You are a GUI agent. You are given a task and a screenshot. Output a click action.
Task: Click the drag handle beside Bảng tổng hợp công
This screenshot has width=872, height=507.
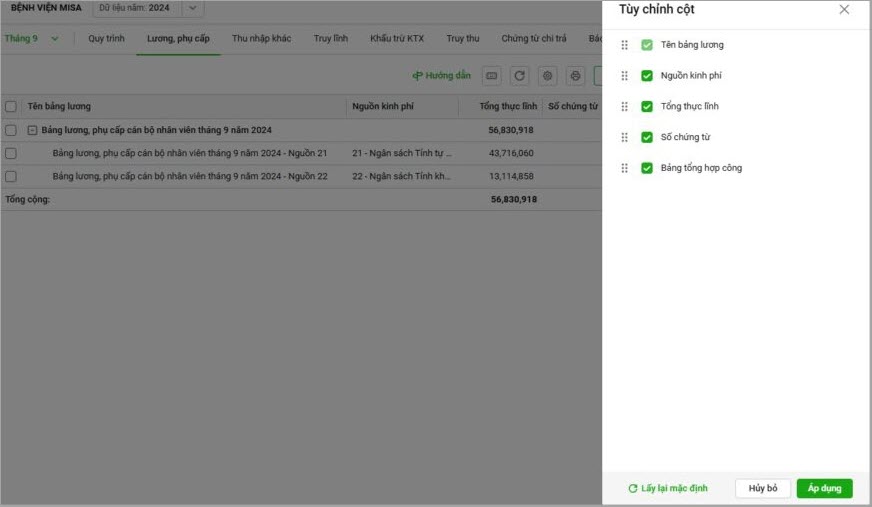625,168
